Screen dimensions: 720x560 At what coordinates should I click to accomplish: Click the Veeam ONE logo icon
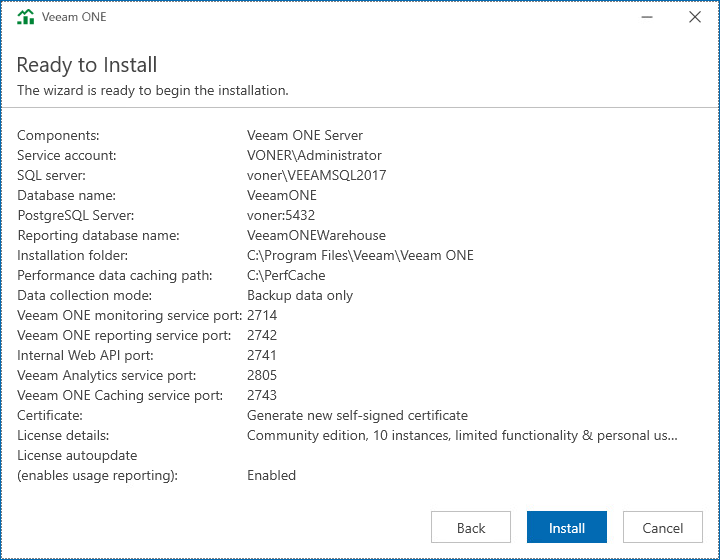26,17
